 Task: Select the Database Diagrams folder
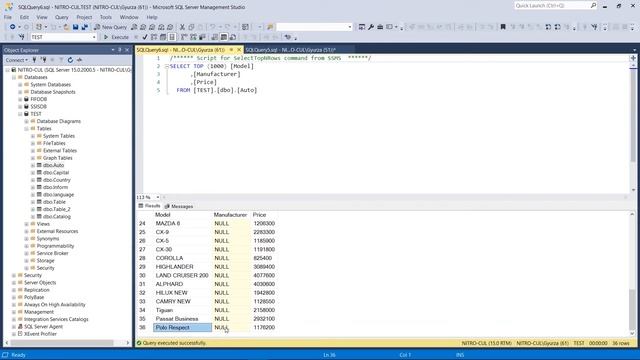[x=59, y=121]
